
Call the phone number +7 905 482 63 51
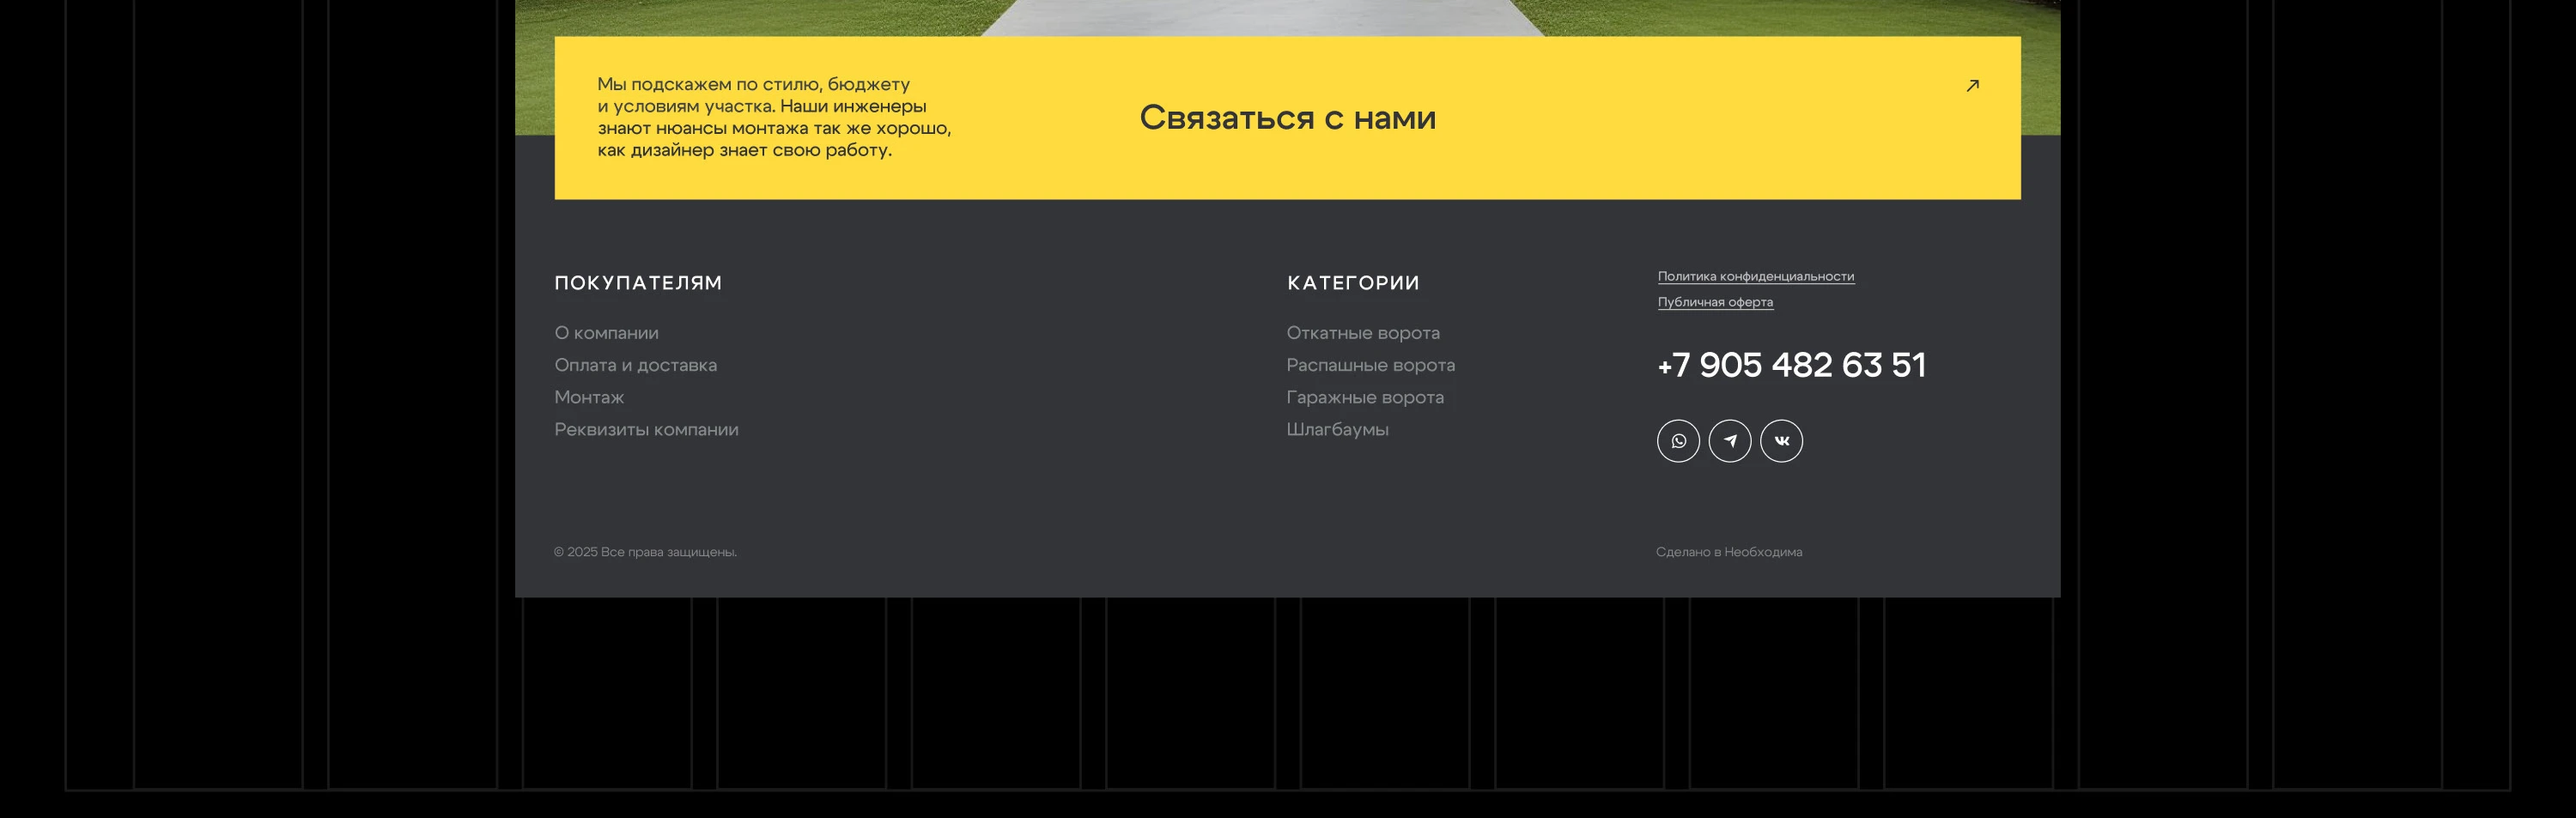(1790, 365)
